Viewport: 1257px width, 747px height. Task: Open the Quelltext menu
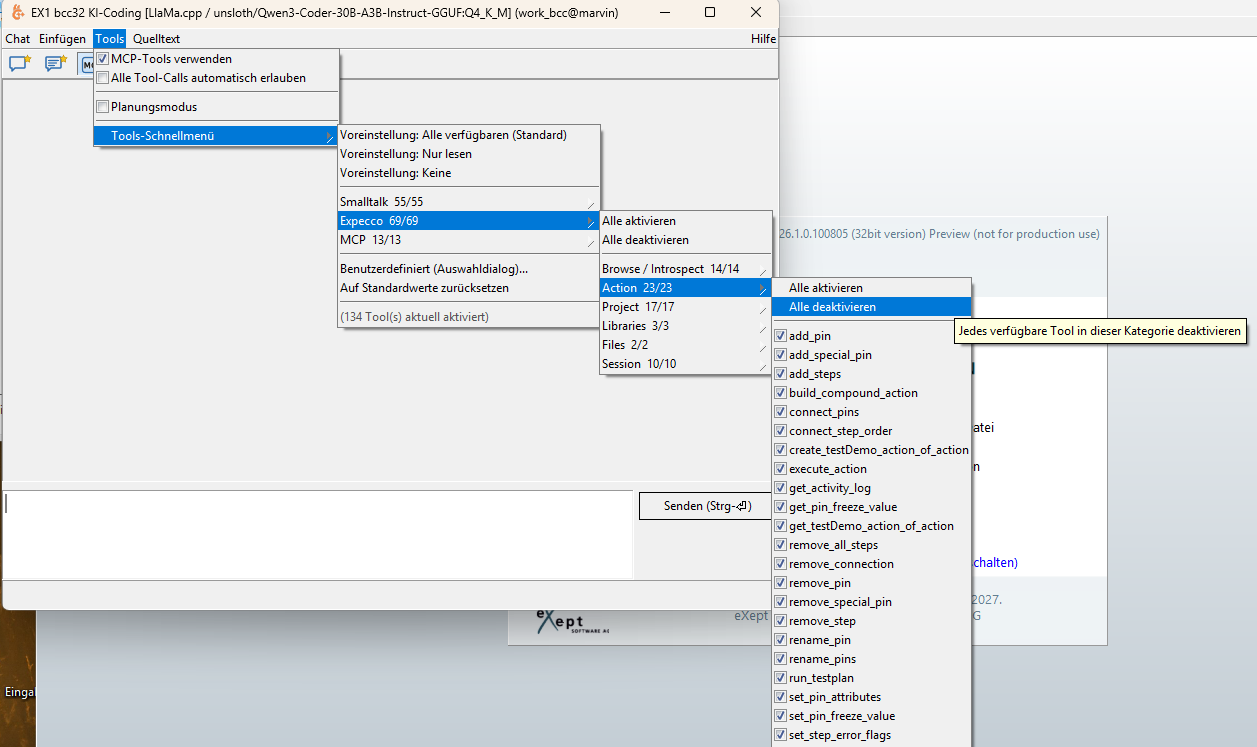tap(156, 39)
